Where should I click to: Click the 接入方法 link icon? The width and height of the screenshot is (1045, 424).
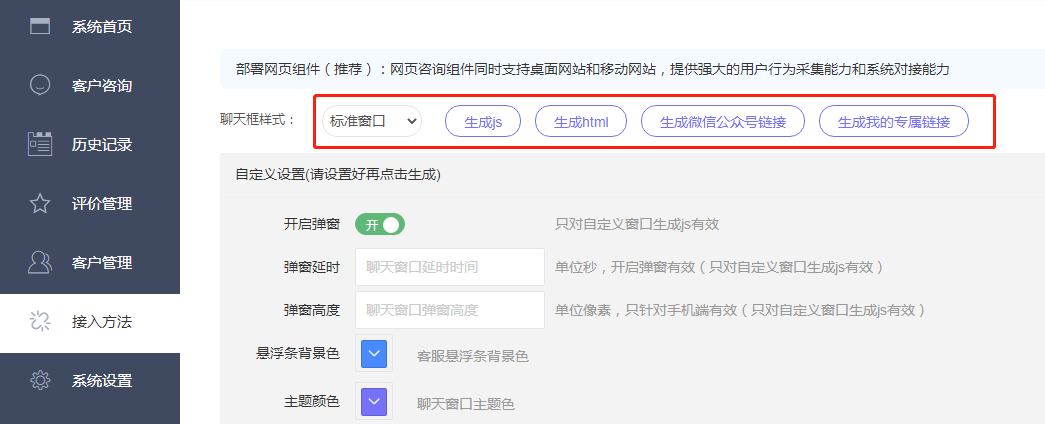coord(40,322)
